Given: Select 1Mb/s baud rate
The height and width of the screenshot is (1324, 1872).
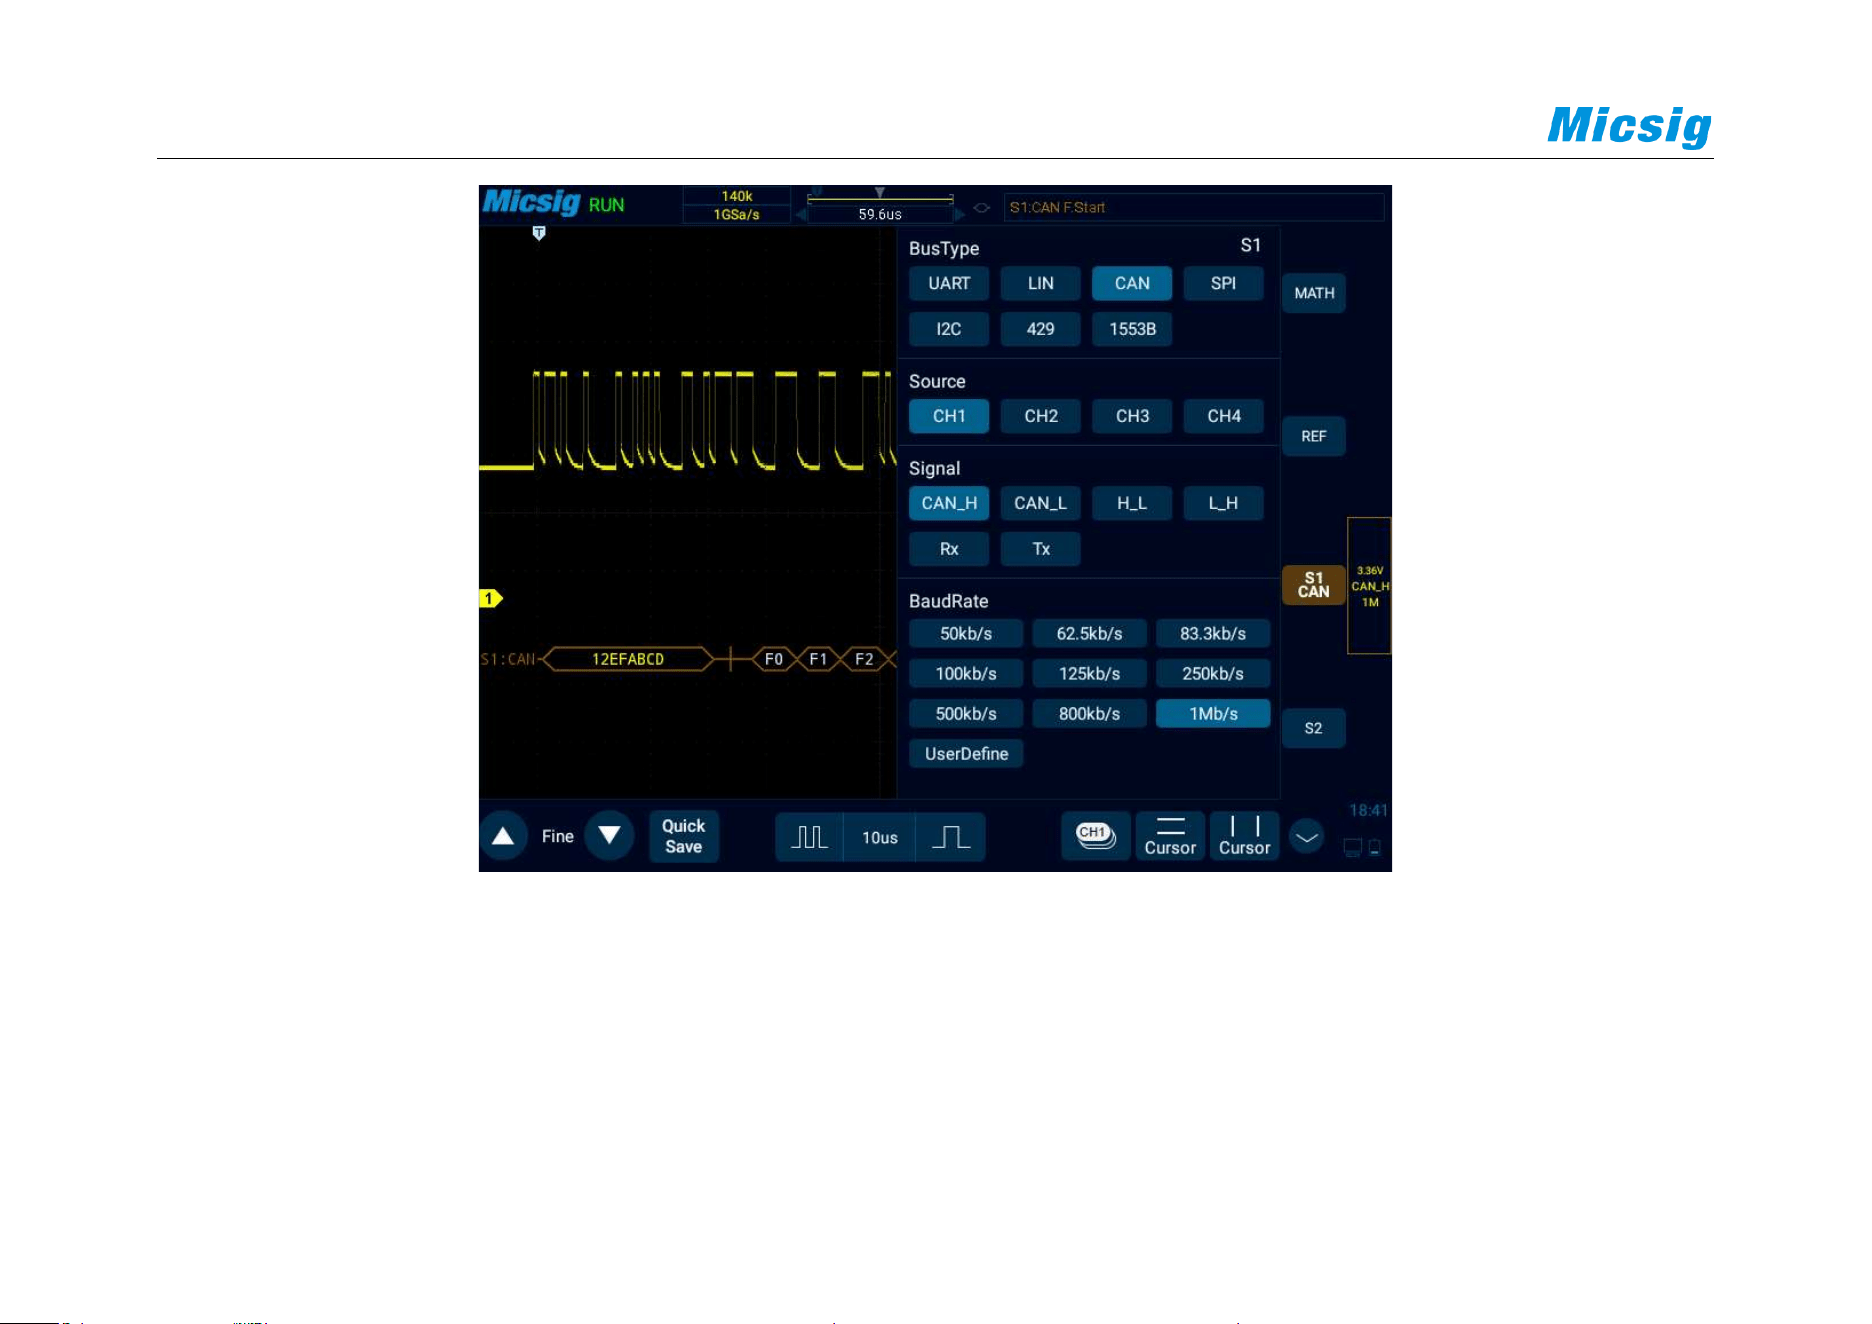Looking at the screenshot, I should 1213,714.
